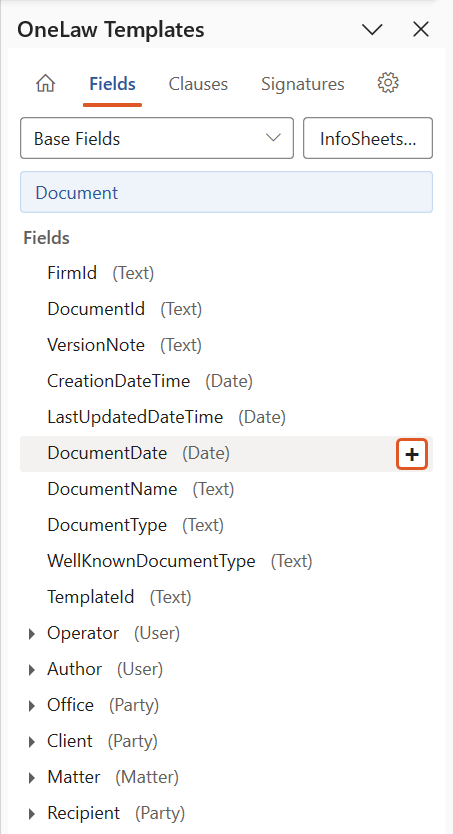The width and height of the screenshot is (453, 834).
Task: Expand the Author (User) node
Action: pyautogui.click(x=32, y=670)
